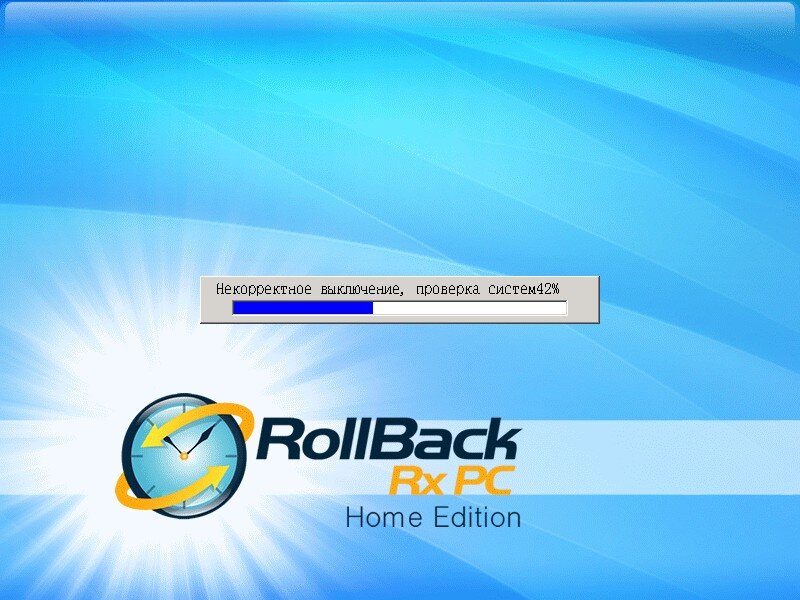Click the 'Некорректное выключение, проверка систем' text
This screenshot has width=800, height=600.
tap(375, 290)
